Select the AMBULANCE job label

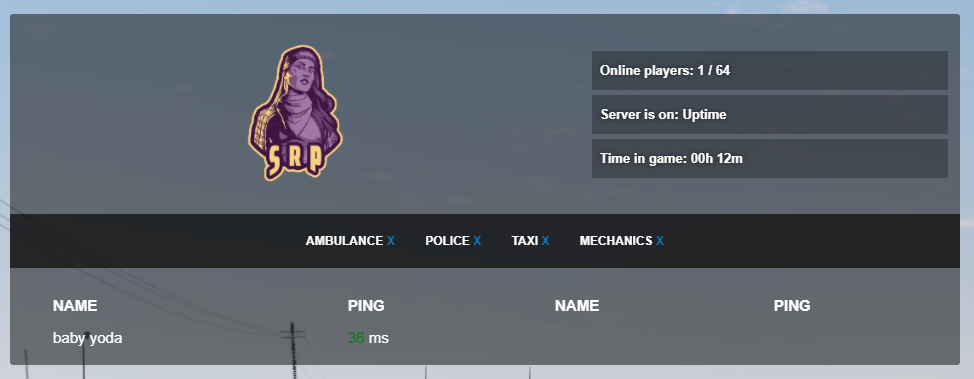coord(344,241)
